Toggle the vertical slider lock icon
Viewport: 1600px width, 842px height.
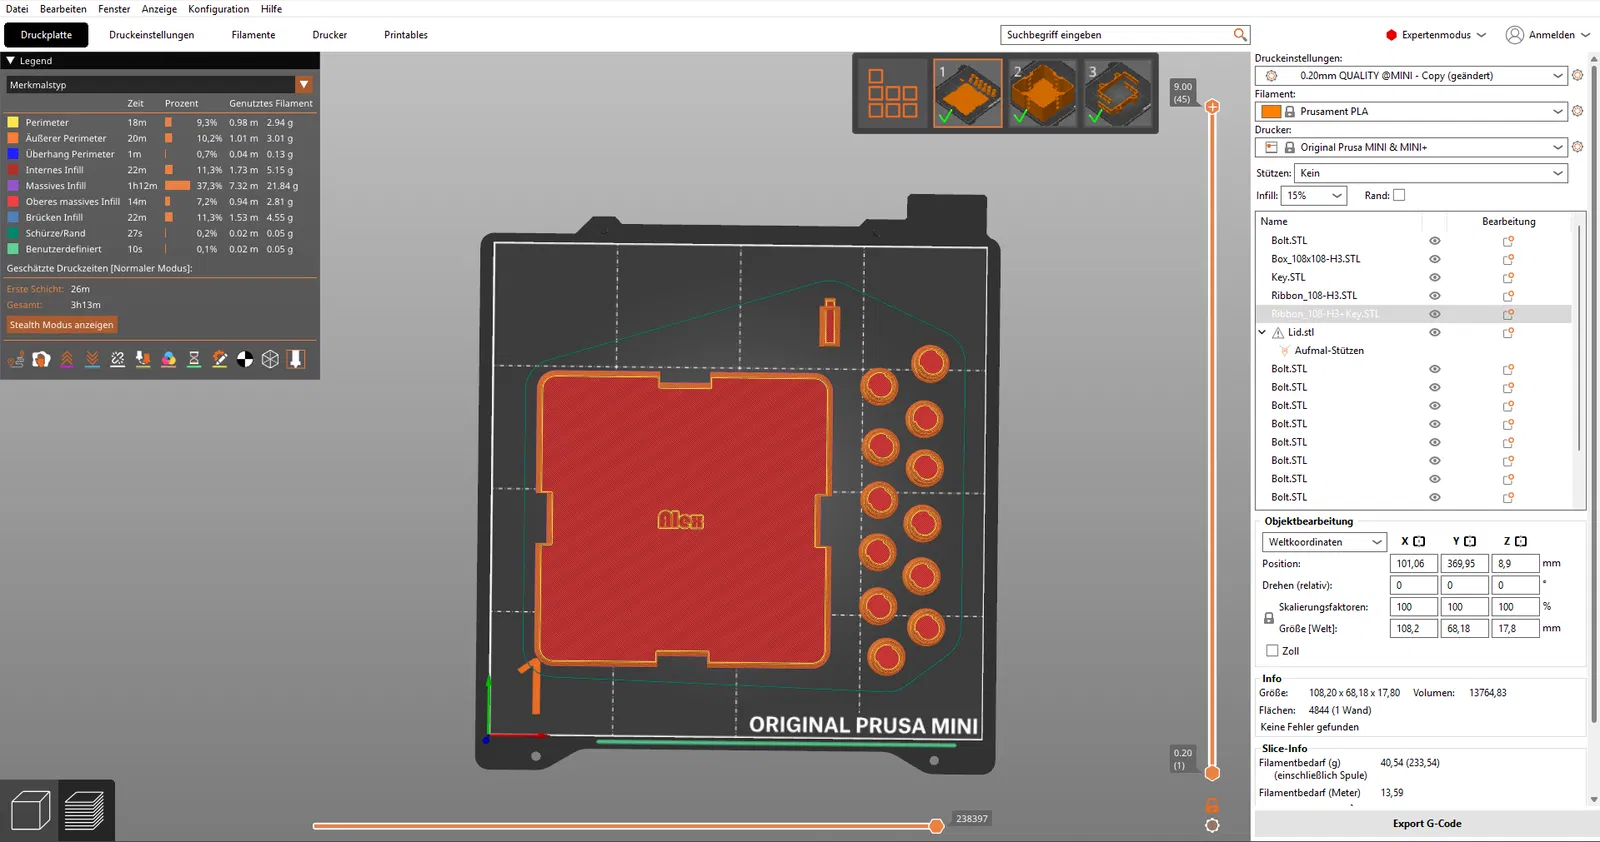click(1212, 805)
